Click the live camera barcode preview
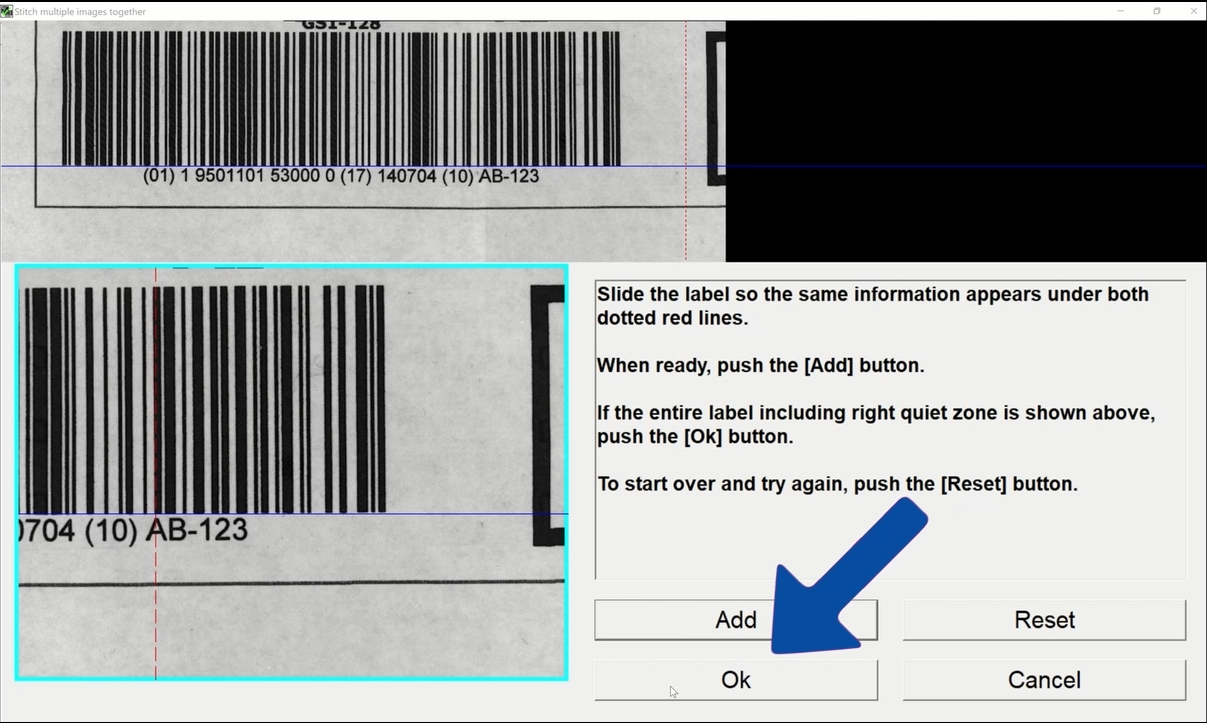This screenshot has width=1207, height=723. coord(292,473)
